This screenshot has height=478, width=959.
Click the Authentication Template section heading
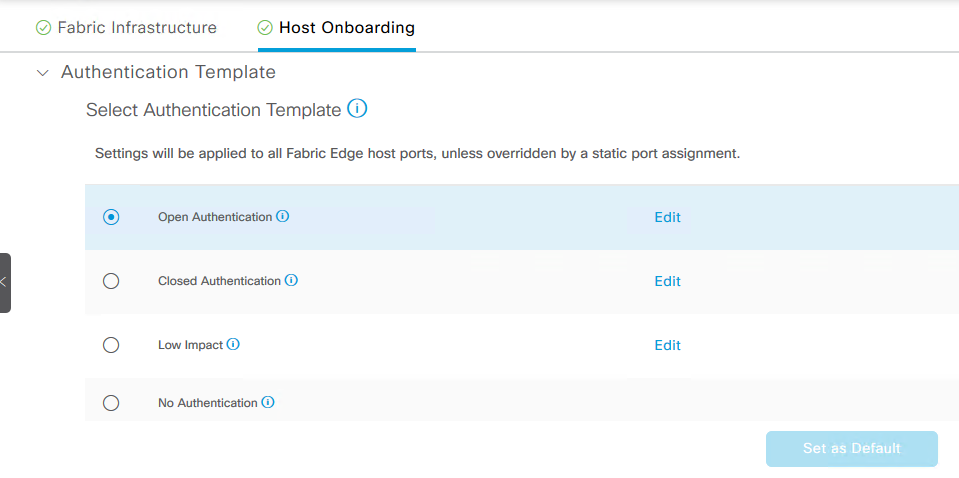coord(168,72)
